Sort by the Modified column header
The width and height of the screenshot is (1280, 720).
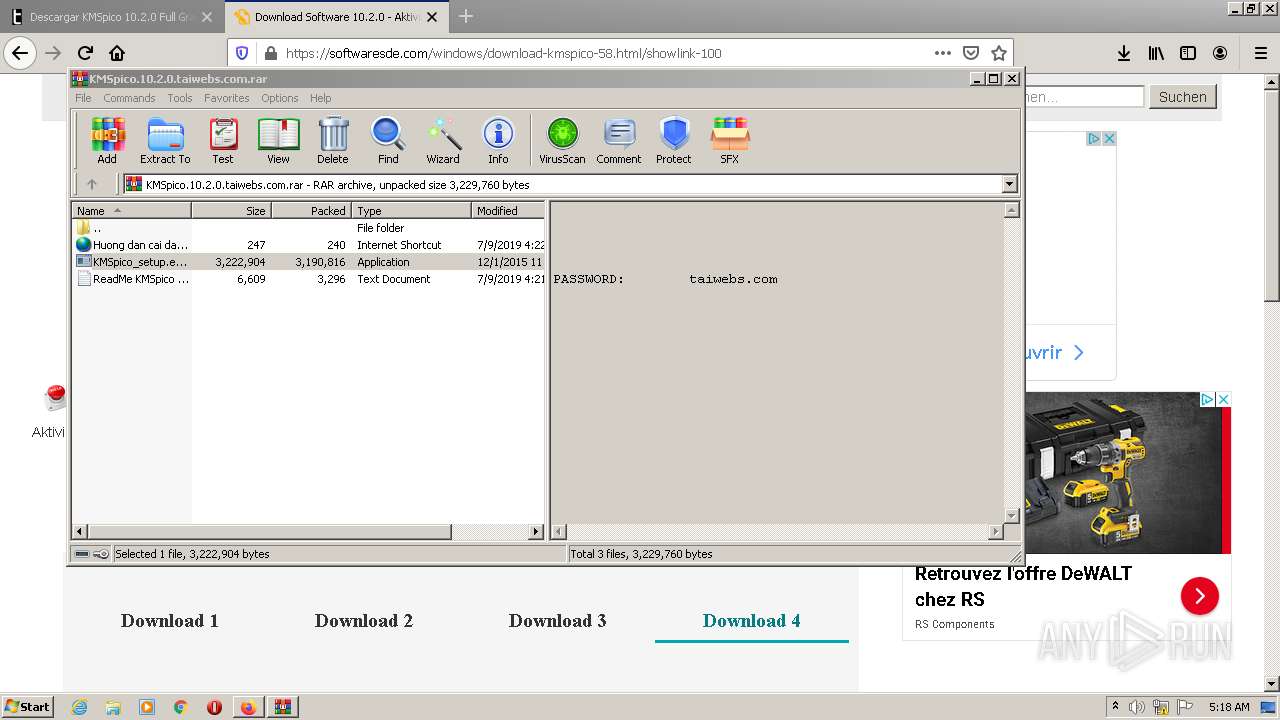point(508,211)
